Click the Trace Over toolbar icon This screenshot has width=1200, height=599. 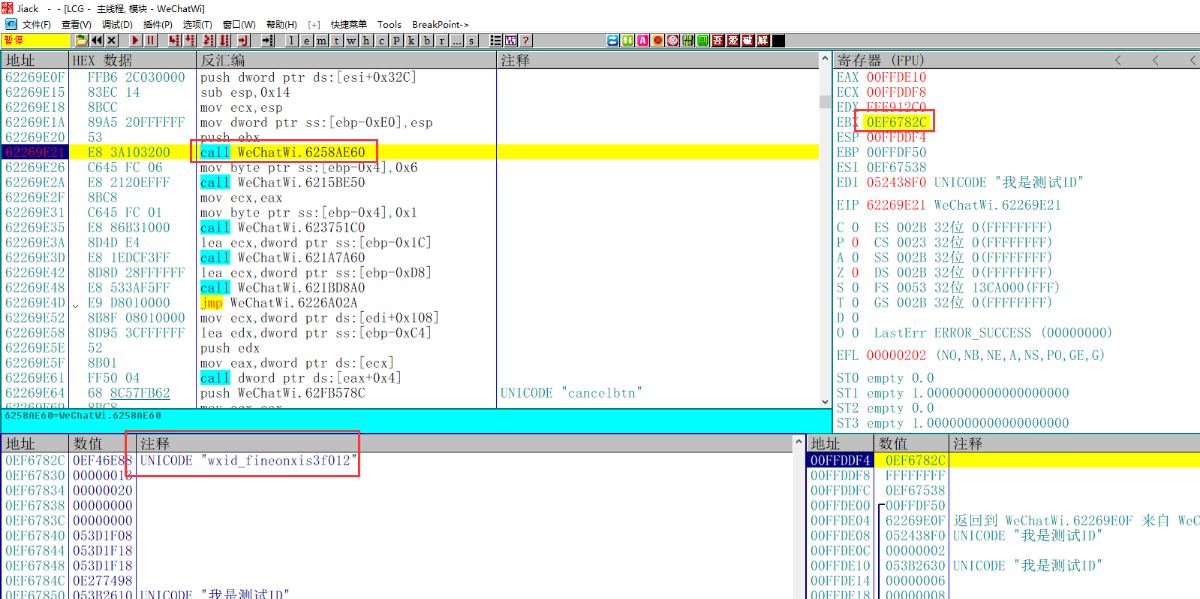pos(224,40)
